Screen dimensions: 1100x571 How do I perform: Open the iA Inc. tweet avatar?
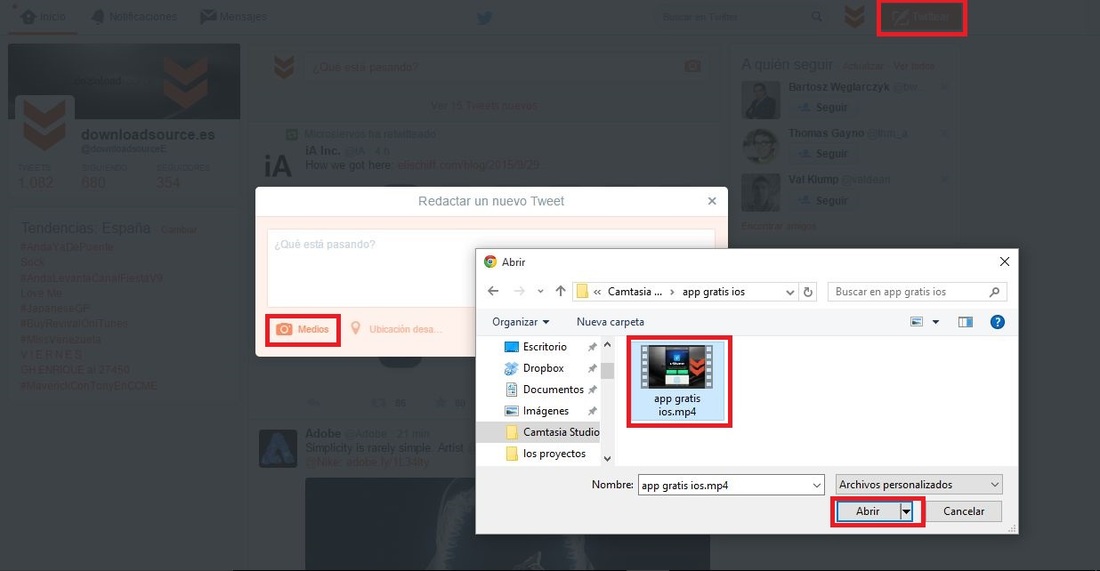point(278,166)
